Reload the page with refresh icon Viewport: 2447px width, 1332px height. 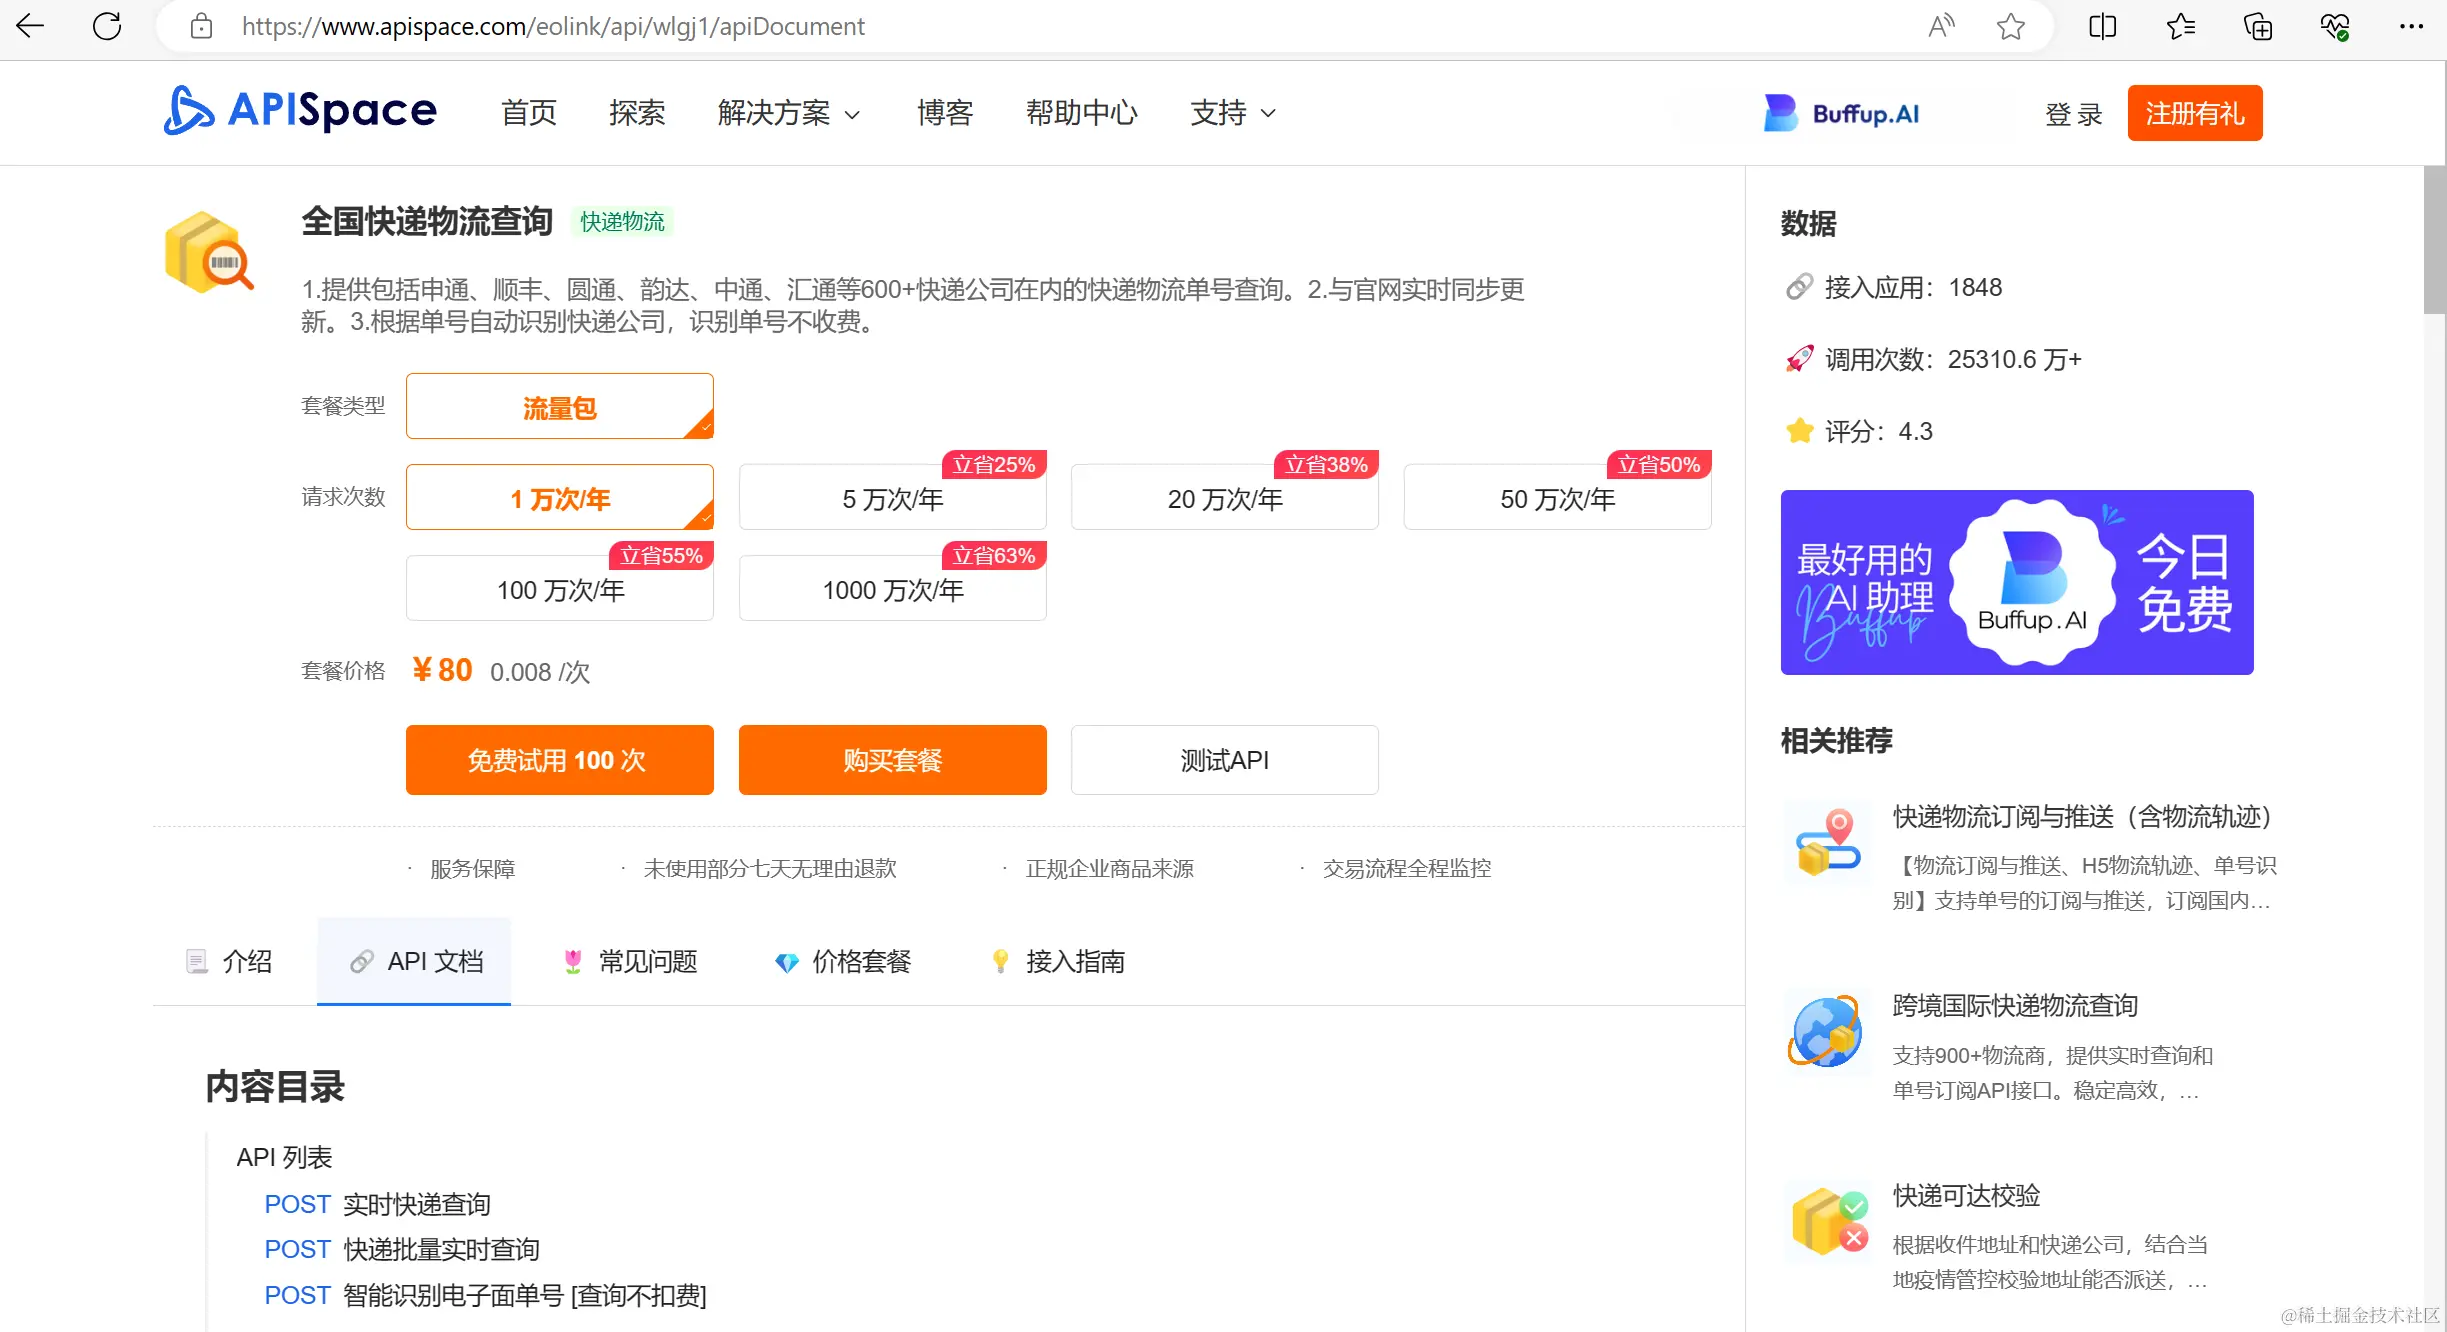click(107, 26)
